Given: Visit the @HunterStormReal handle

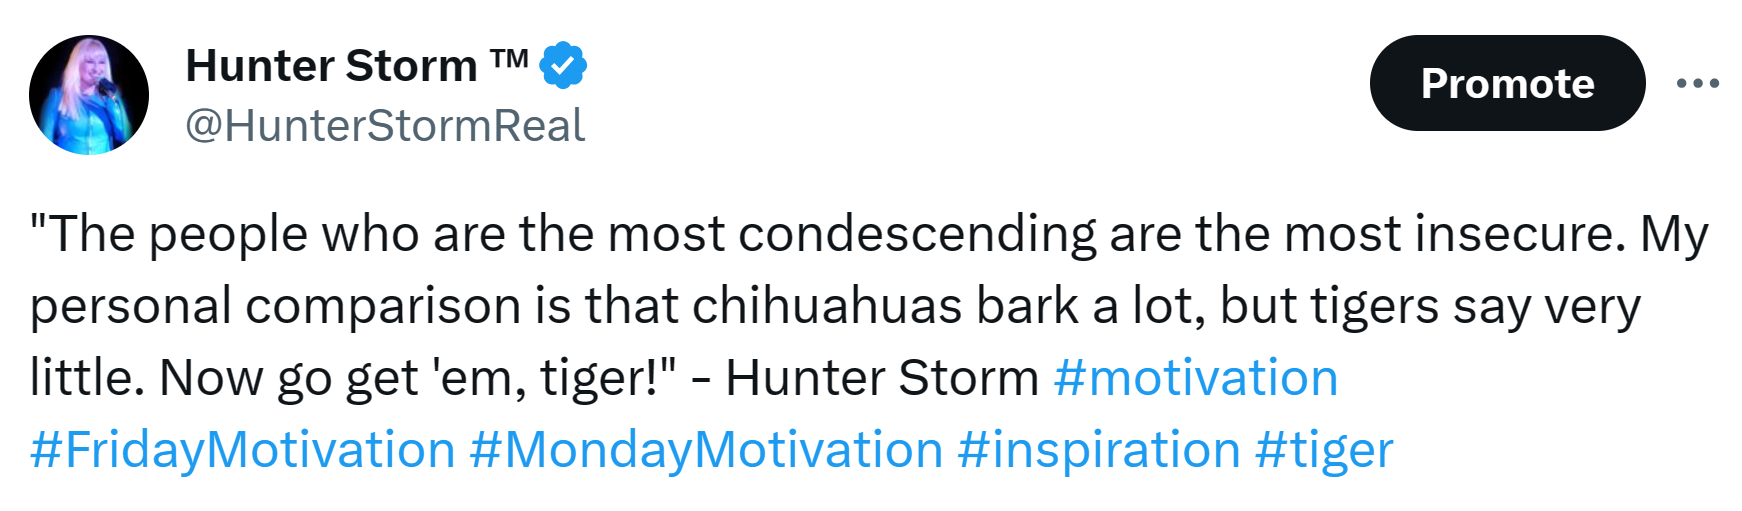Looking at the screenshot, I should [385, 126].
